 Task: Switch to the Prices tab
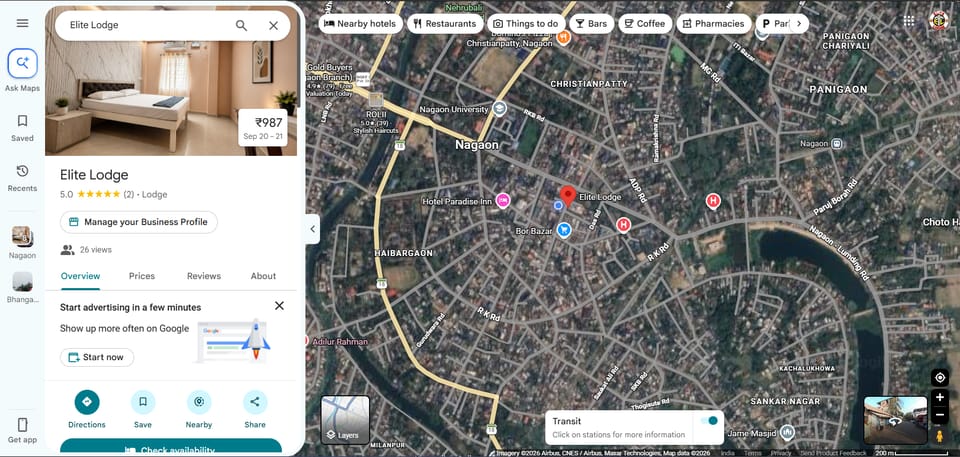[x=141, y=276]
